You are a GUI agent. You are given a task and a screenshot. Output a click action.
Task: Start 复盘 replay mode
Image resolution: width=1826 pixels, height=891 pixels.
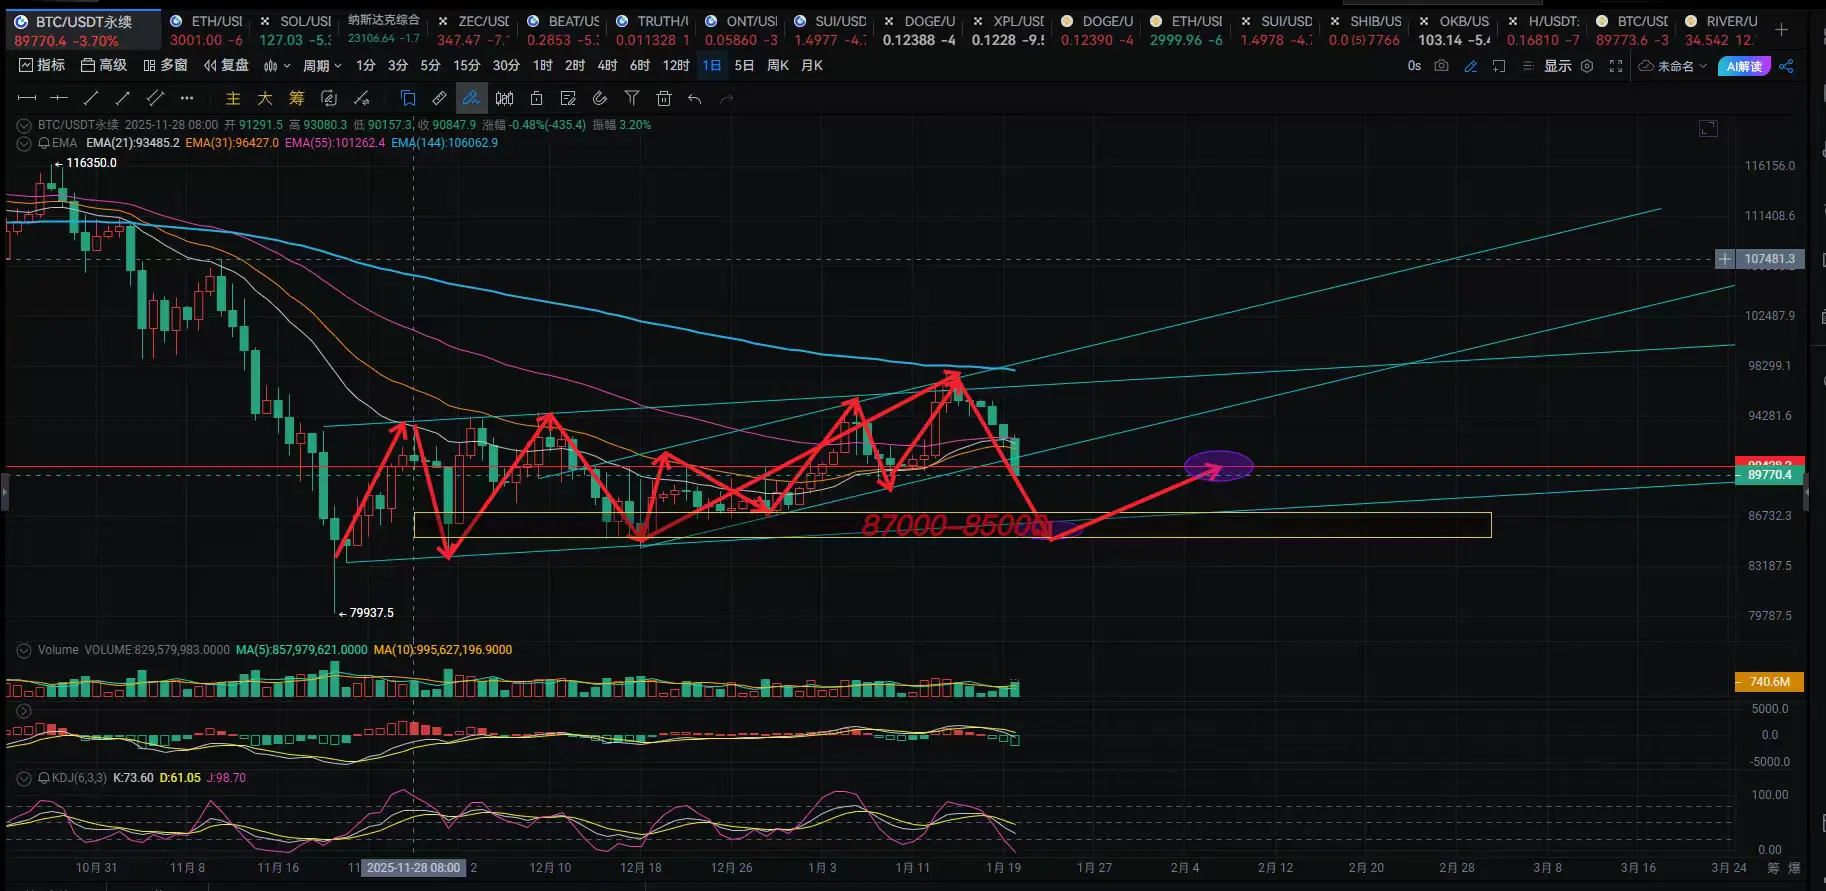click(x=226, y=66)
